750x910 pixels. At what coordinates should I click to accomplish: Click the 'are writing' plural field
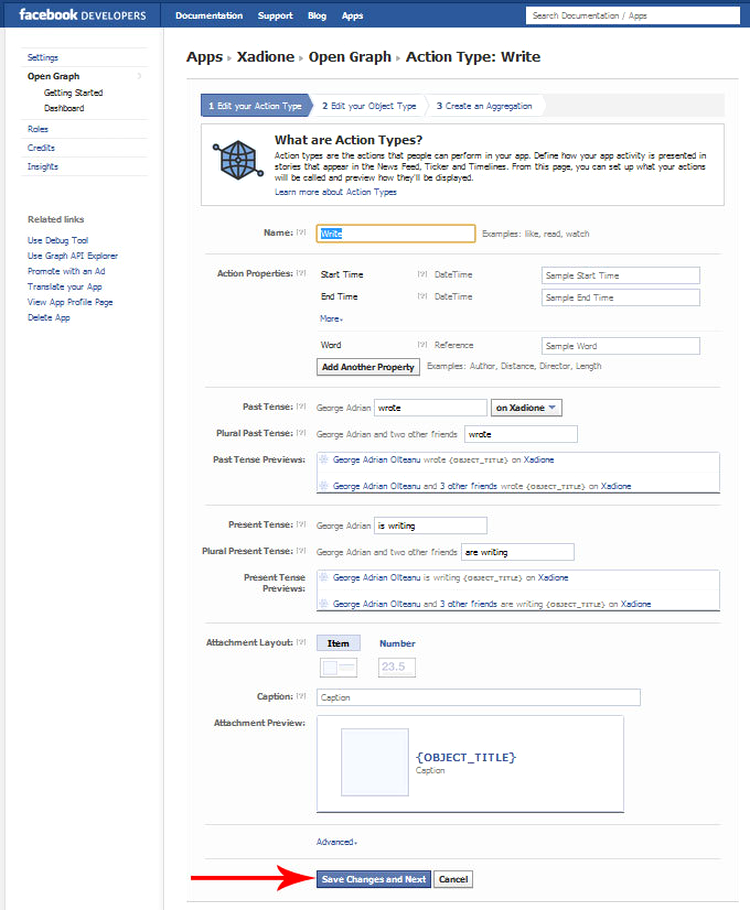[518, 552]
